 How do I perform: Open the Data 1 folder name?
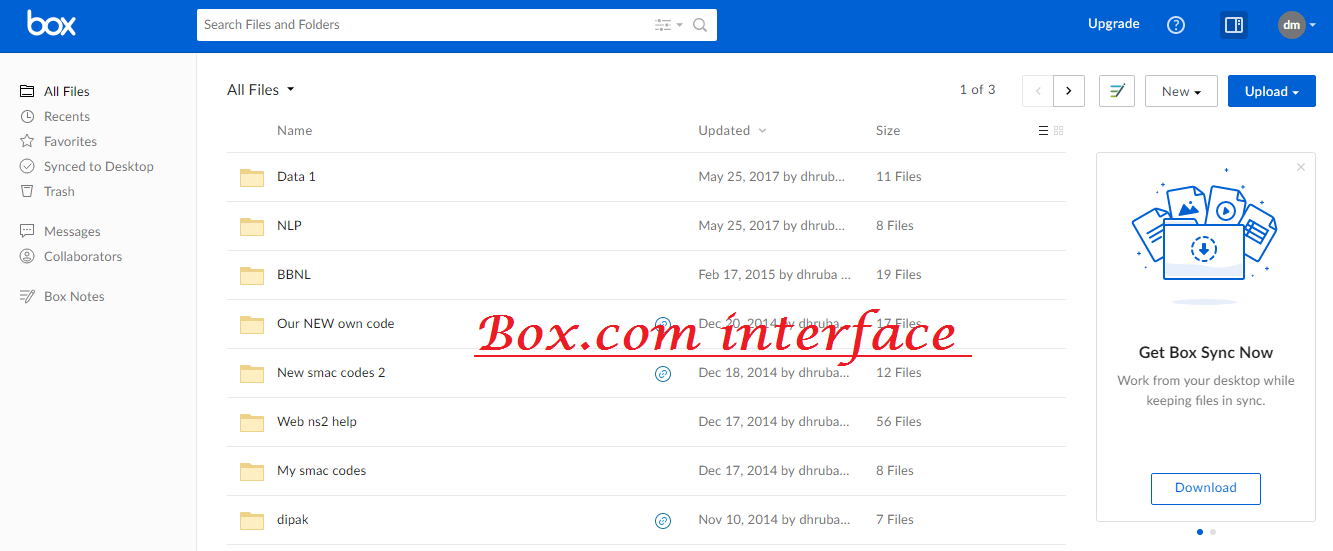296,177
